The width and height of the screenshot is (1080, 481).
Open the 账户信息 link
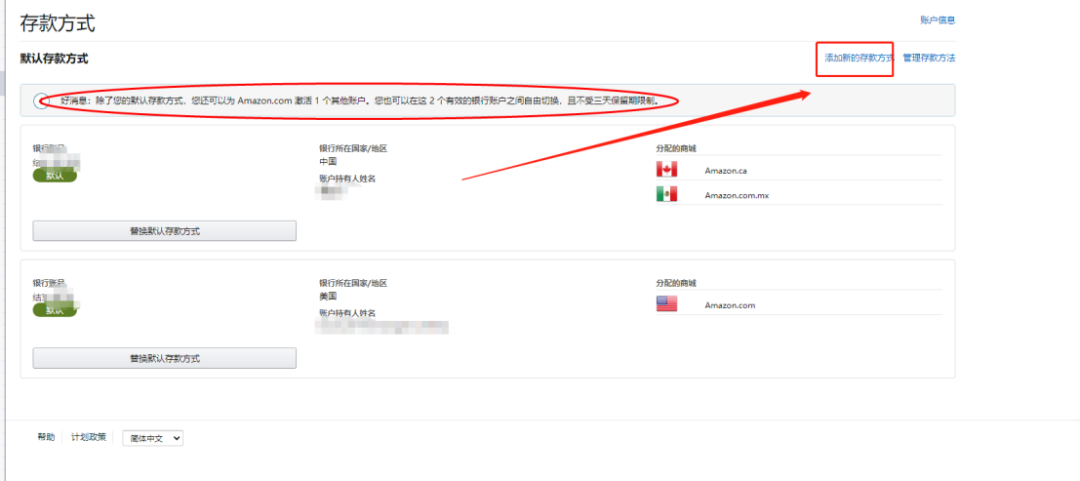(x=937, y=21)
